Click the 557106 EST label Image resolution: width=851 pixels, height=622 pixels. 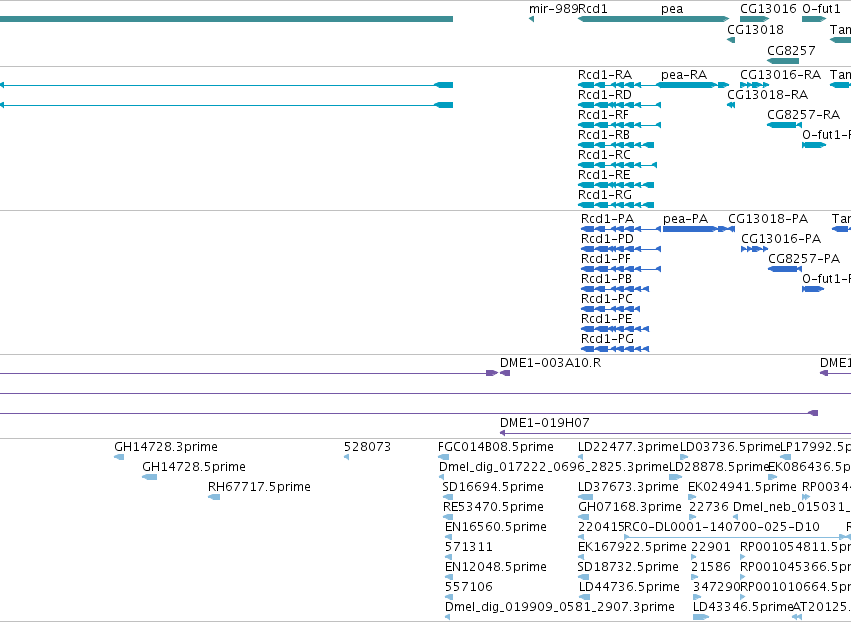pyautogui.click(x=469, y=587)
